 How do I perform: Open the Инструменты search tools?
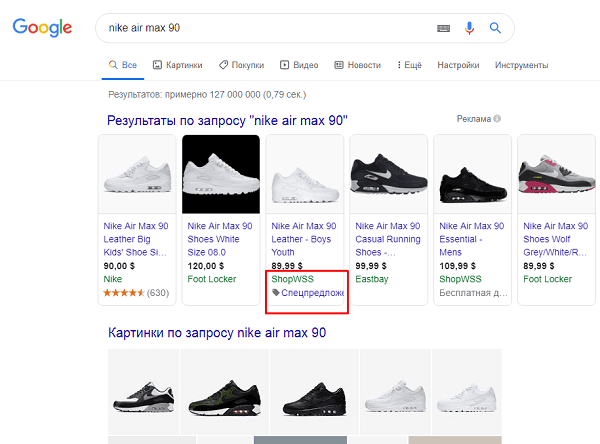coord(521,65)
